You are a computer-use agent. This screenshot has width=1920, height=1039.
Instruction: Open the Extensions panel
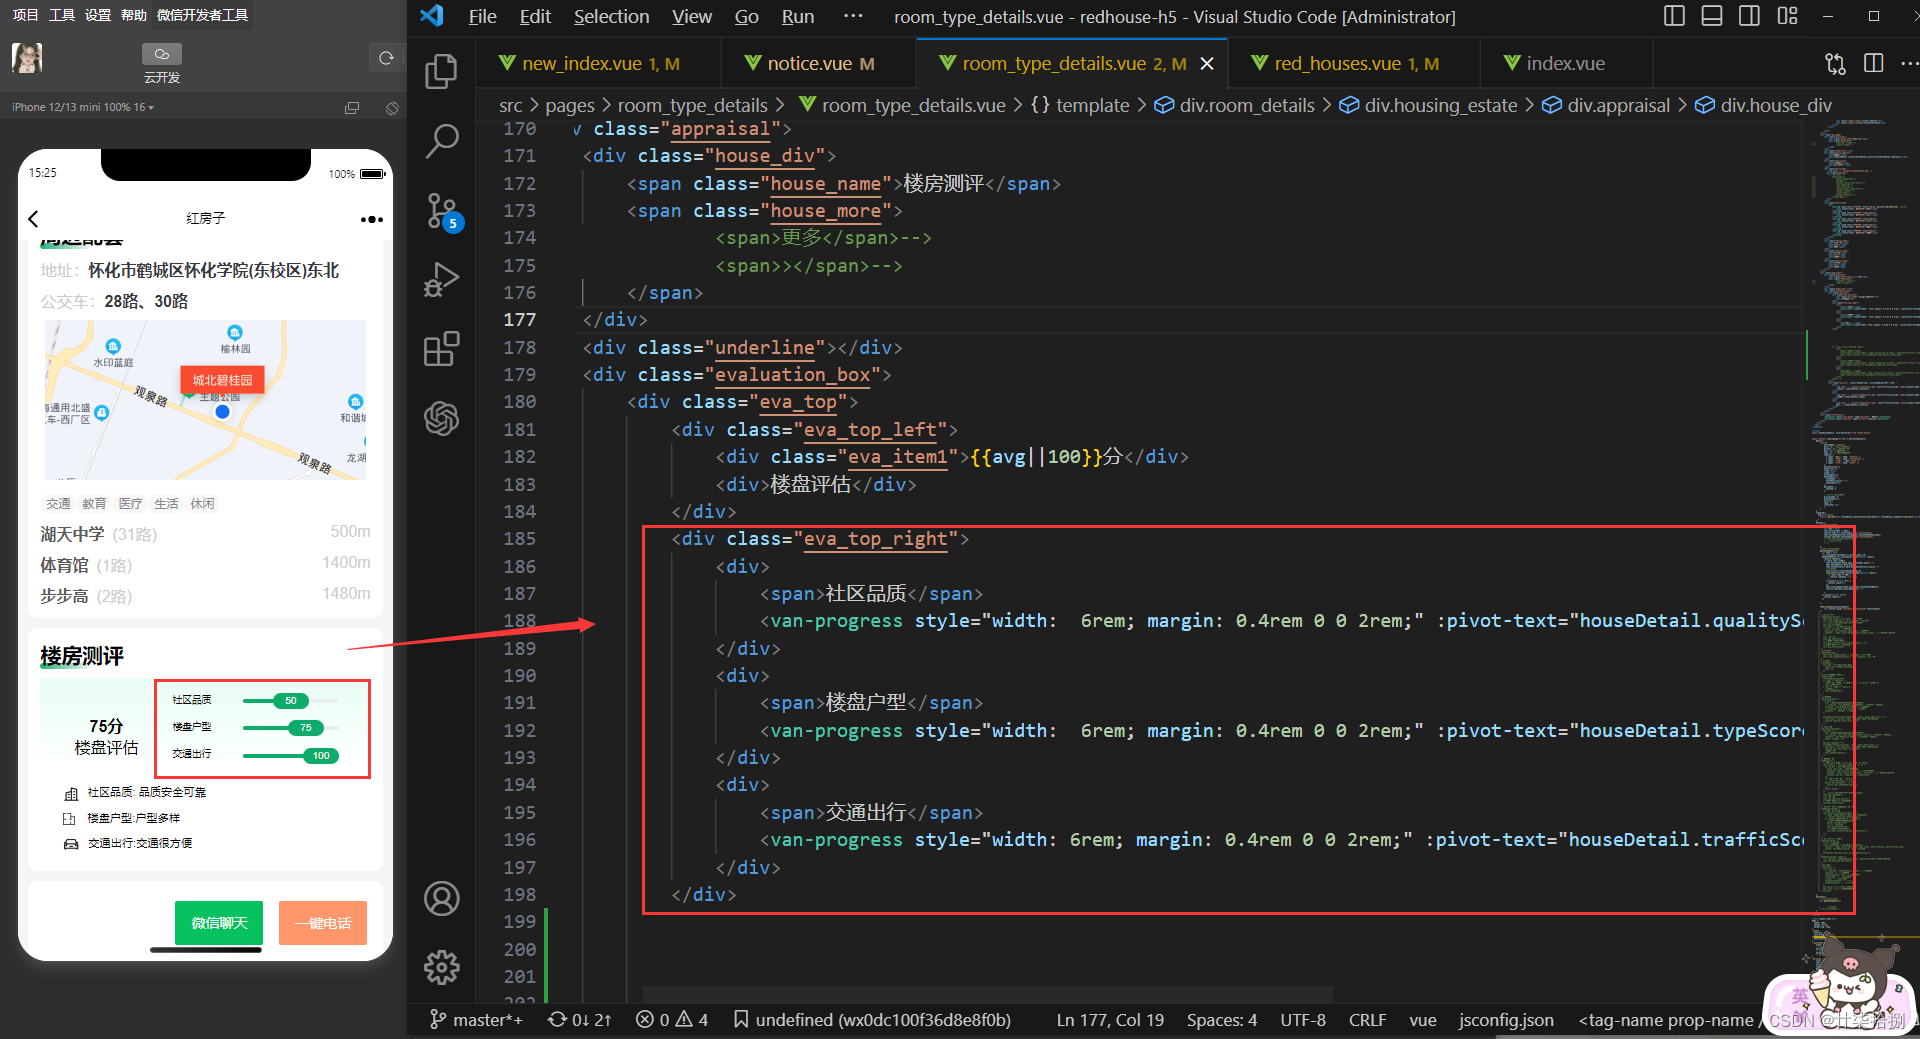(441, 348)
